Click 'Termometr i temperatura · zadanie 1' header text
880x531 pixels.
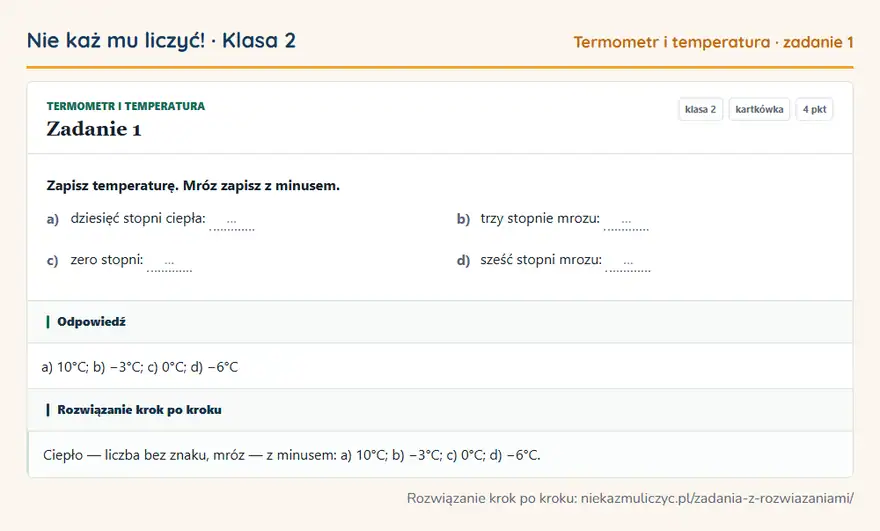coord(713,42)
